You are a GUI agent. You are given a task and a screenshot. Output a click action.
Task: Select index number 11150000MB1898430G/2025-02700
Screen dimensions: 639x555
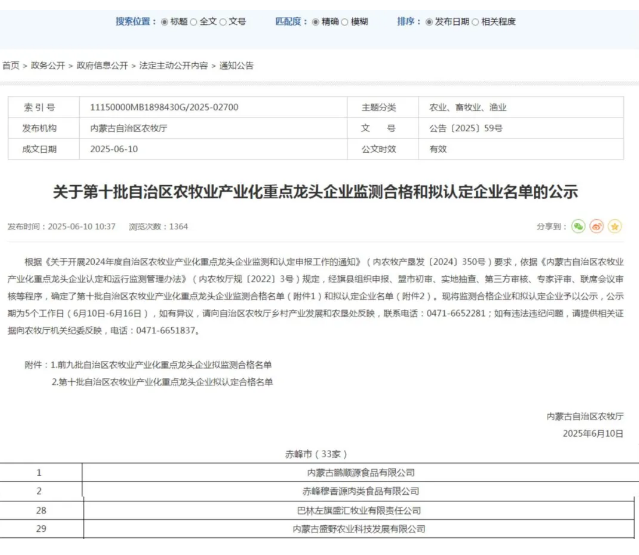[164, 107]
